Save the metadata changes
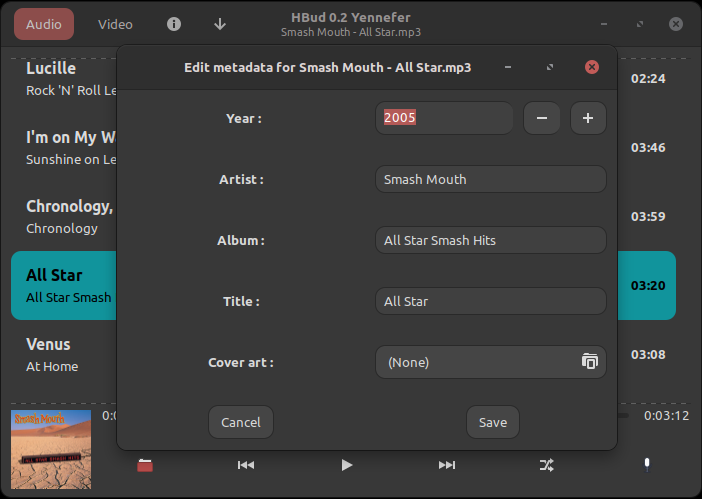This screenshot has width=702, height=499. pos(493,422)
